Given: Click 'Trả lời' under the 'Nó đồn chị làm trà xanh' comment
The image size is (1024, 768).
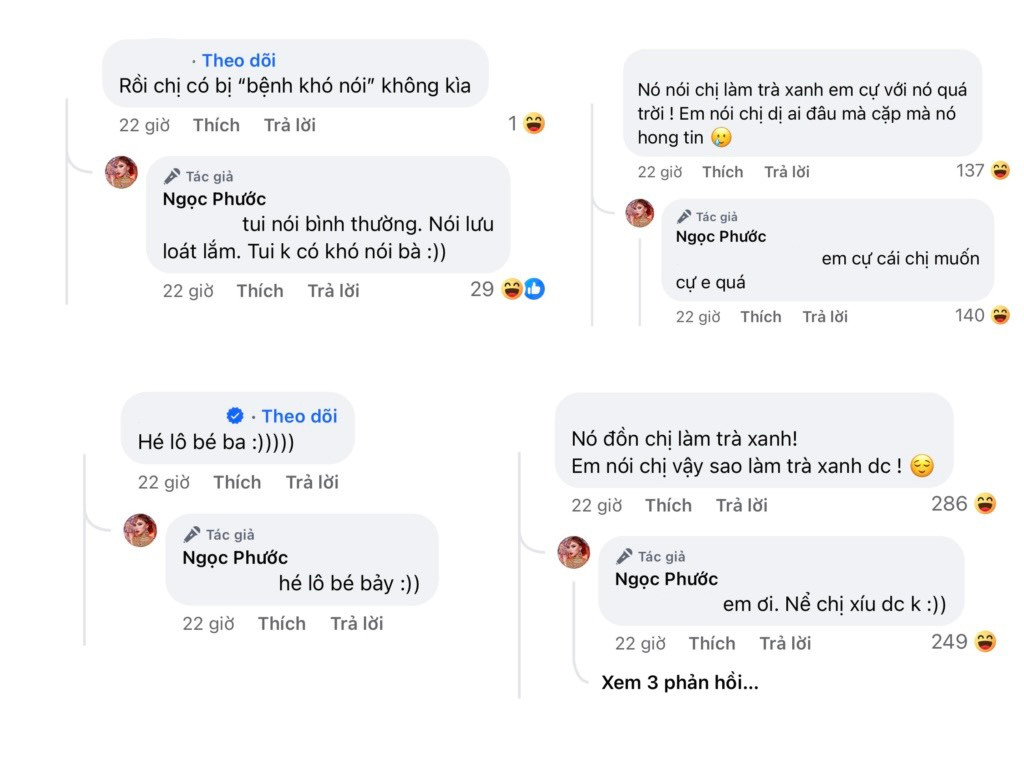Looking at the screenshot, I should point(741,505).
